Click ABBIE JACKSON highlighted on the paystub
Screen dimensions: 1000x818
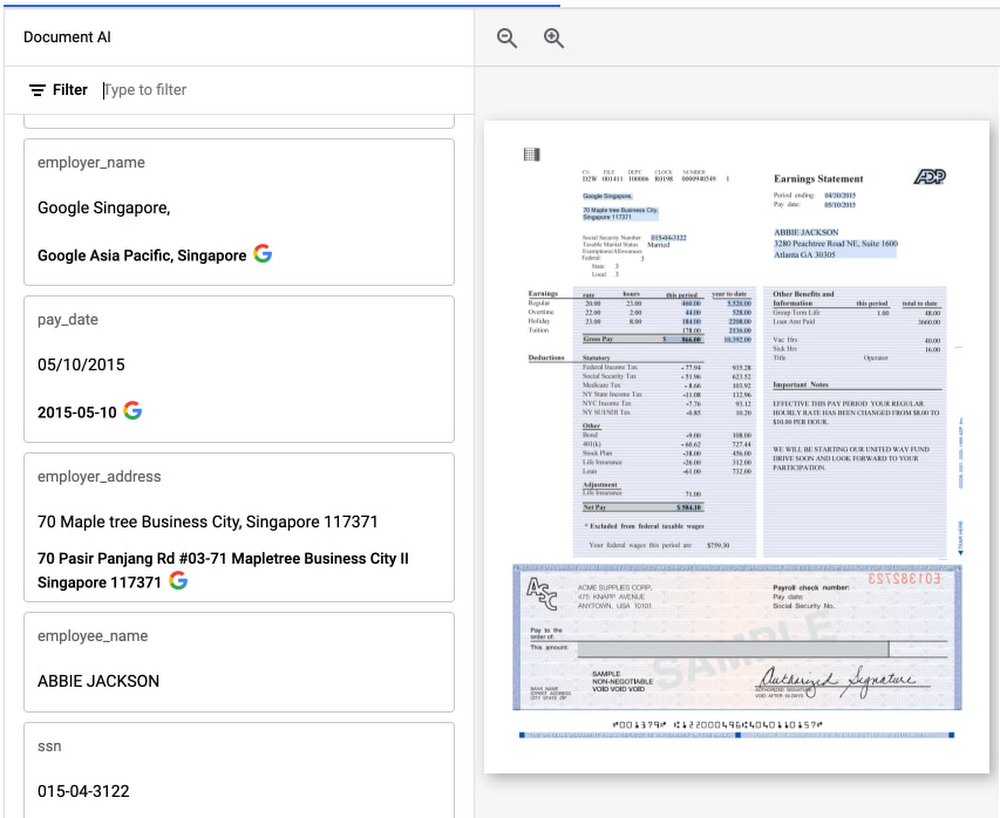point(806,232)
